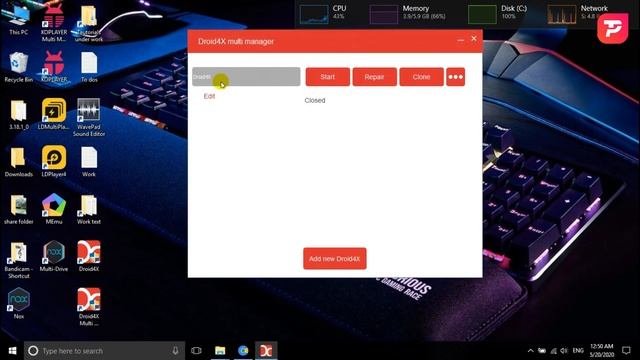Image resolution: width=640 pixels, height=360 pixels.
Task: Select Droid4X Multi desktop shortcut
Action: (x=89, y=307)
